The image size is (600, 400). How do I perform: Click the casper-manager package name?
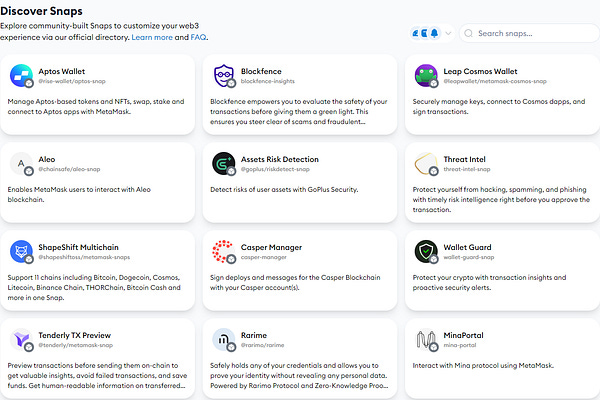point(264,257)
